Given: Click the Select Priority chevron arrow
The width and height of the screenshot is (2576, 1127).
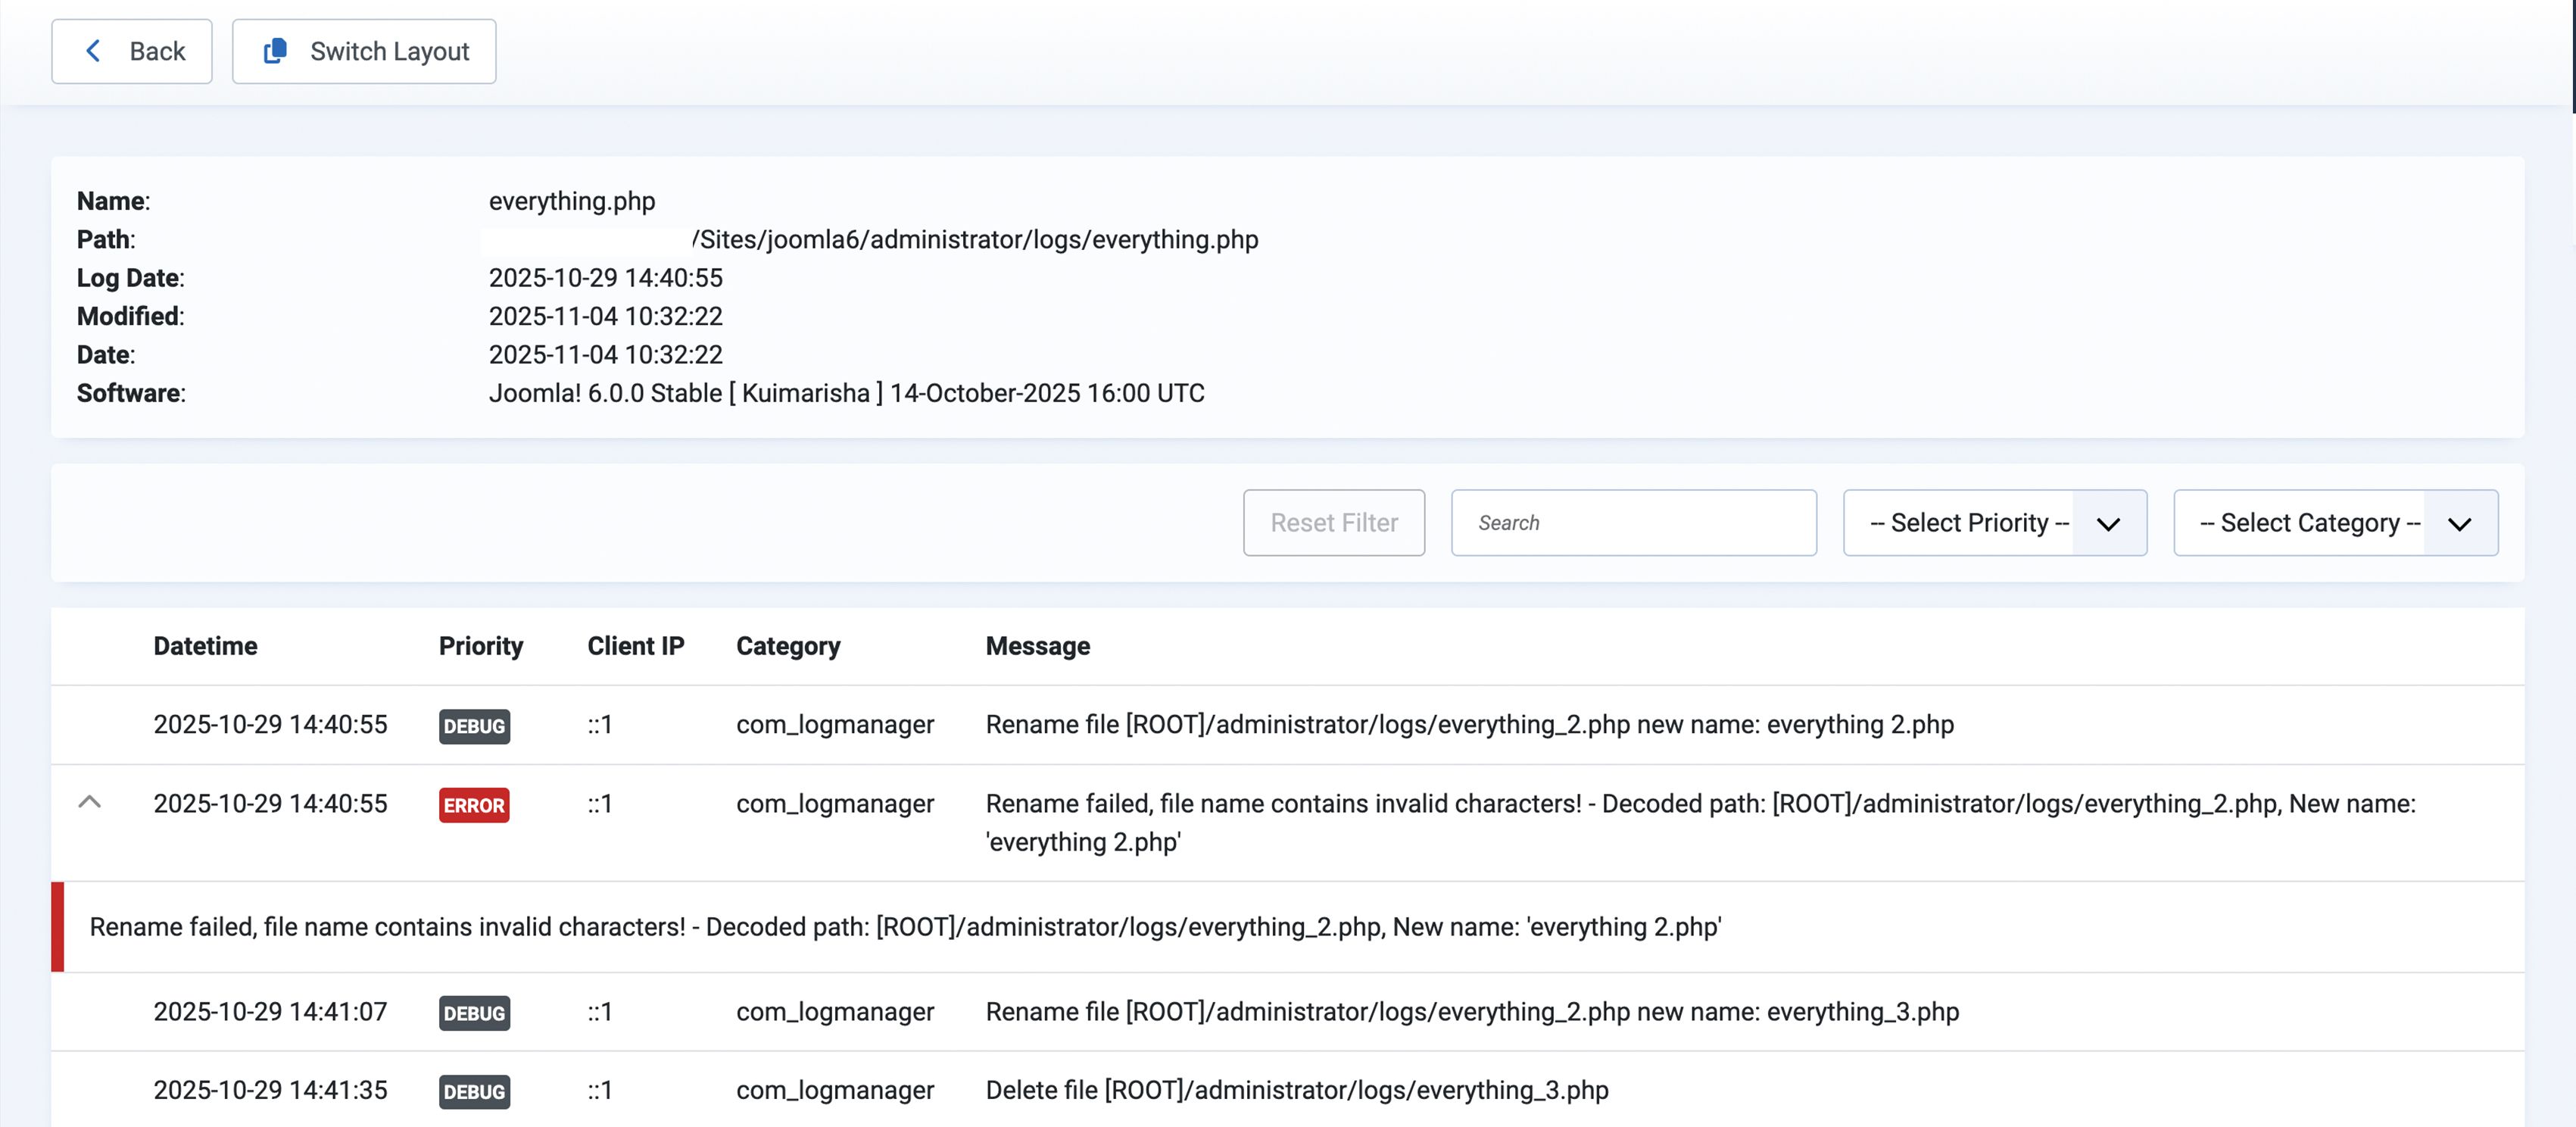Looking at the screenshot, I should [x=2108, y=524].
